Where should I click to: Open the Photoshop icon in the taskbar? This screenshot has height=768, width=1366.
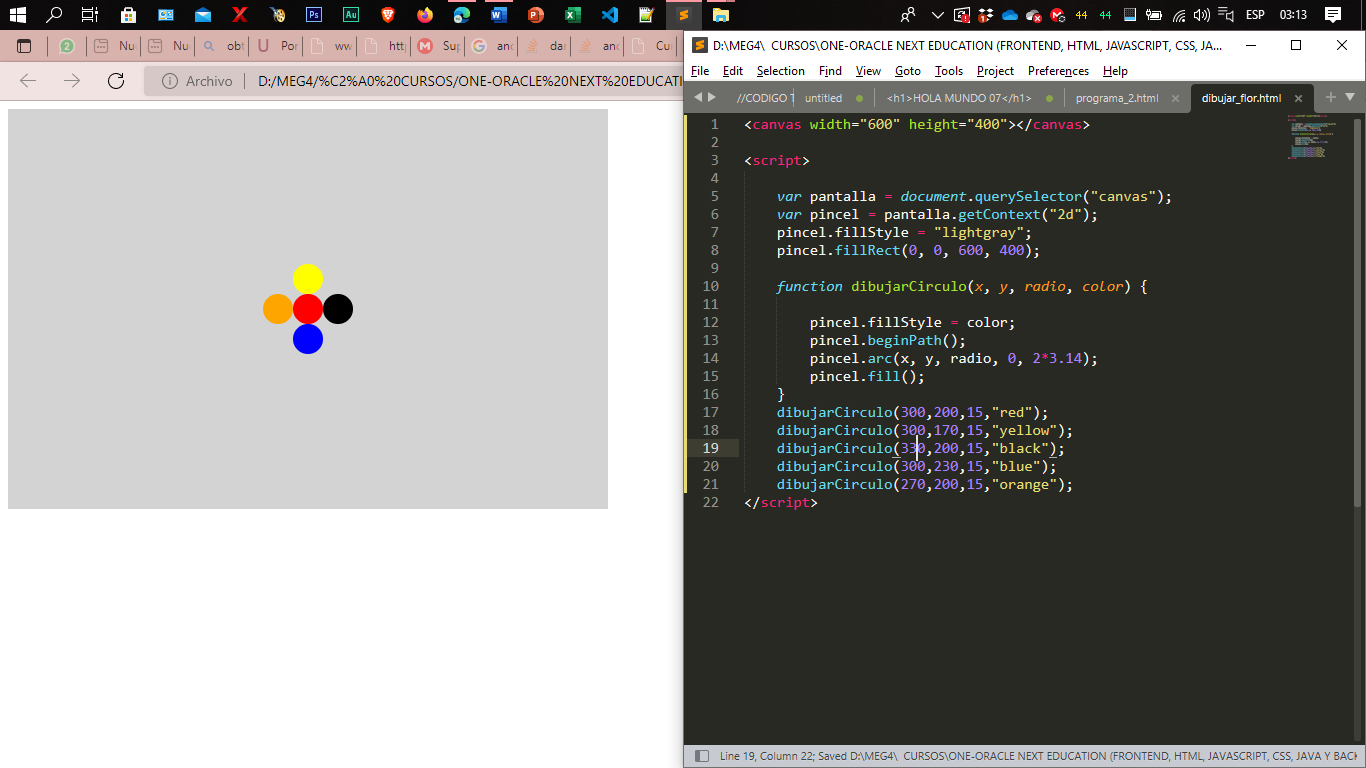tap(314, 15)
